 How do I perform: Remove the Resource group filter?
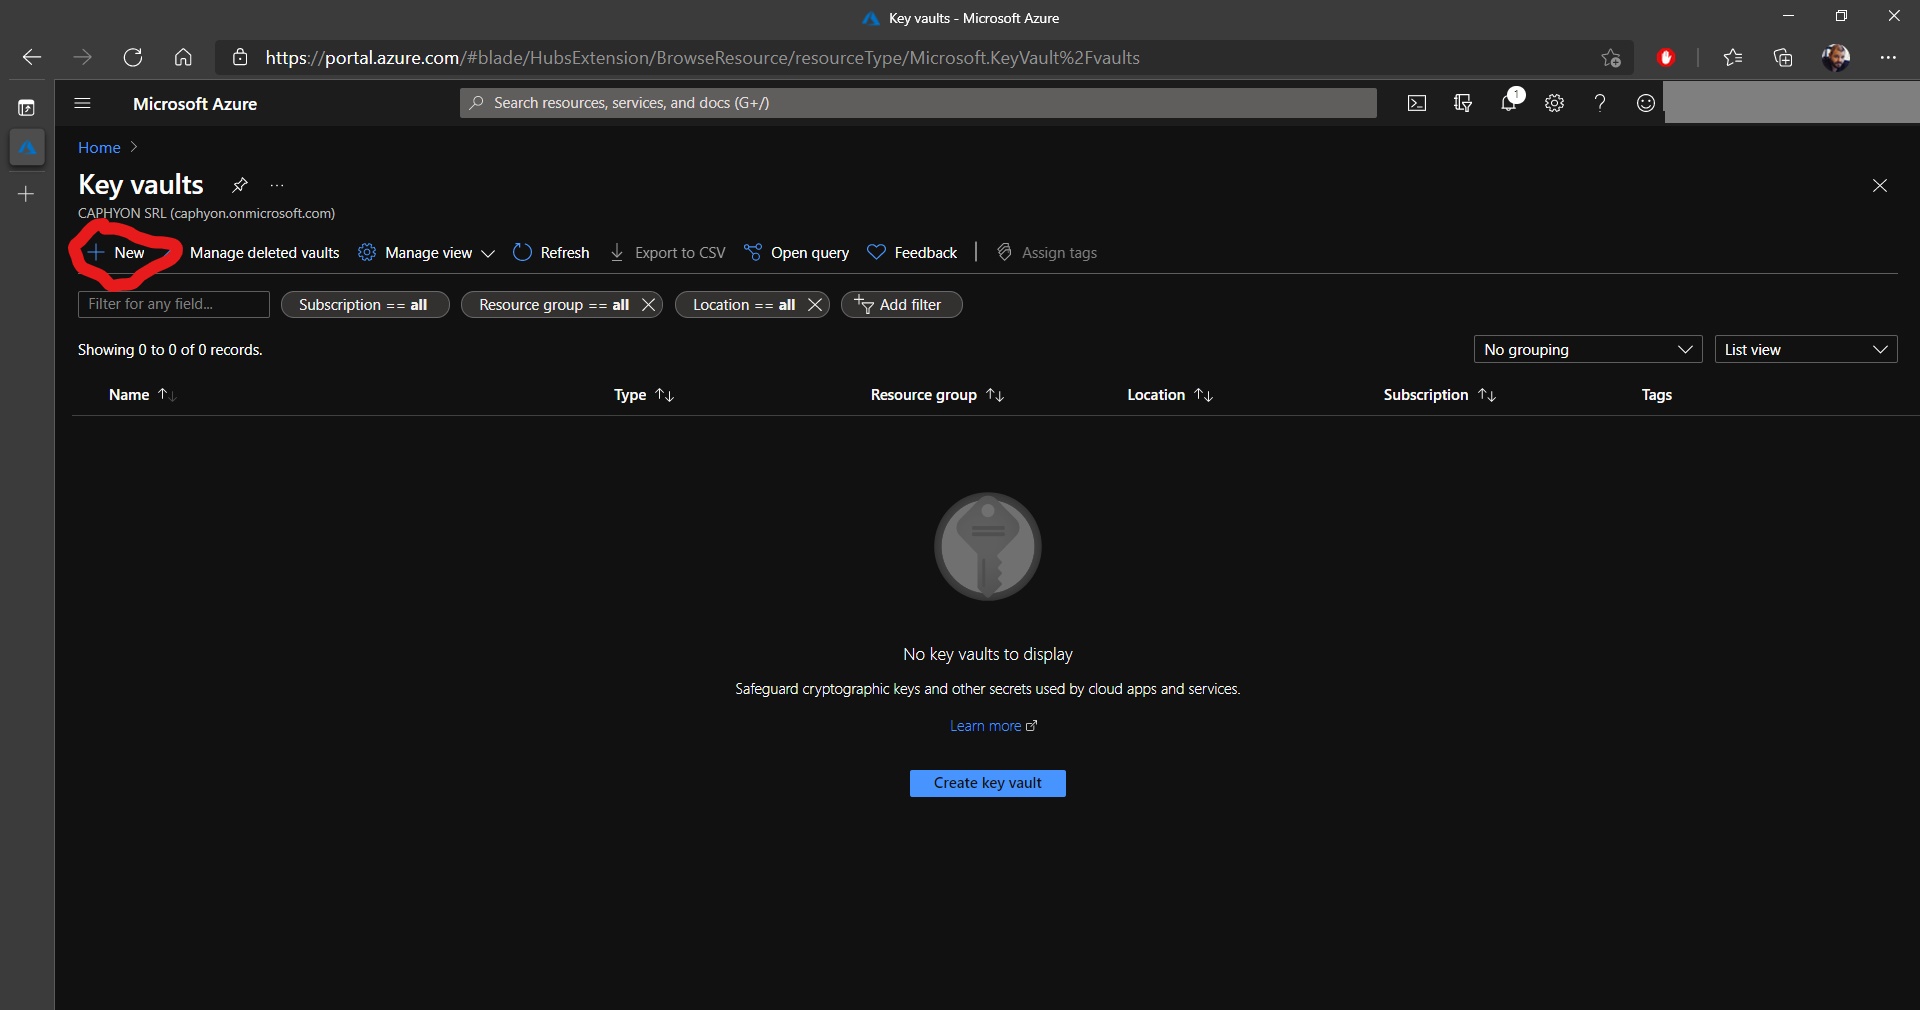click(648, 305)
